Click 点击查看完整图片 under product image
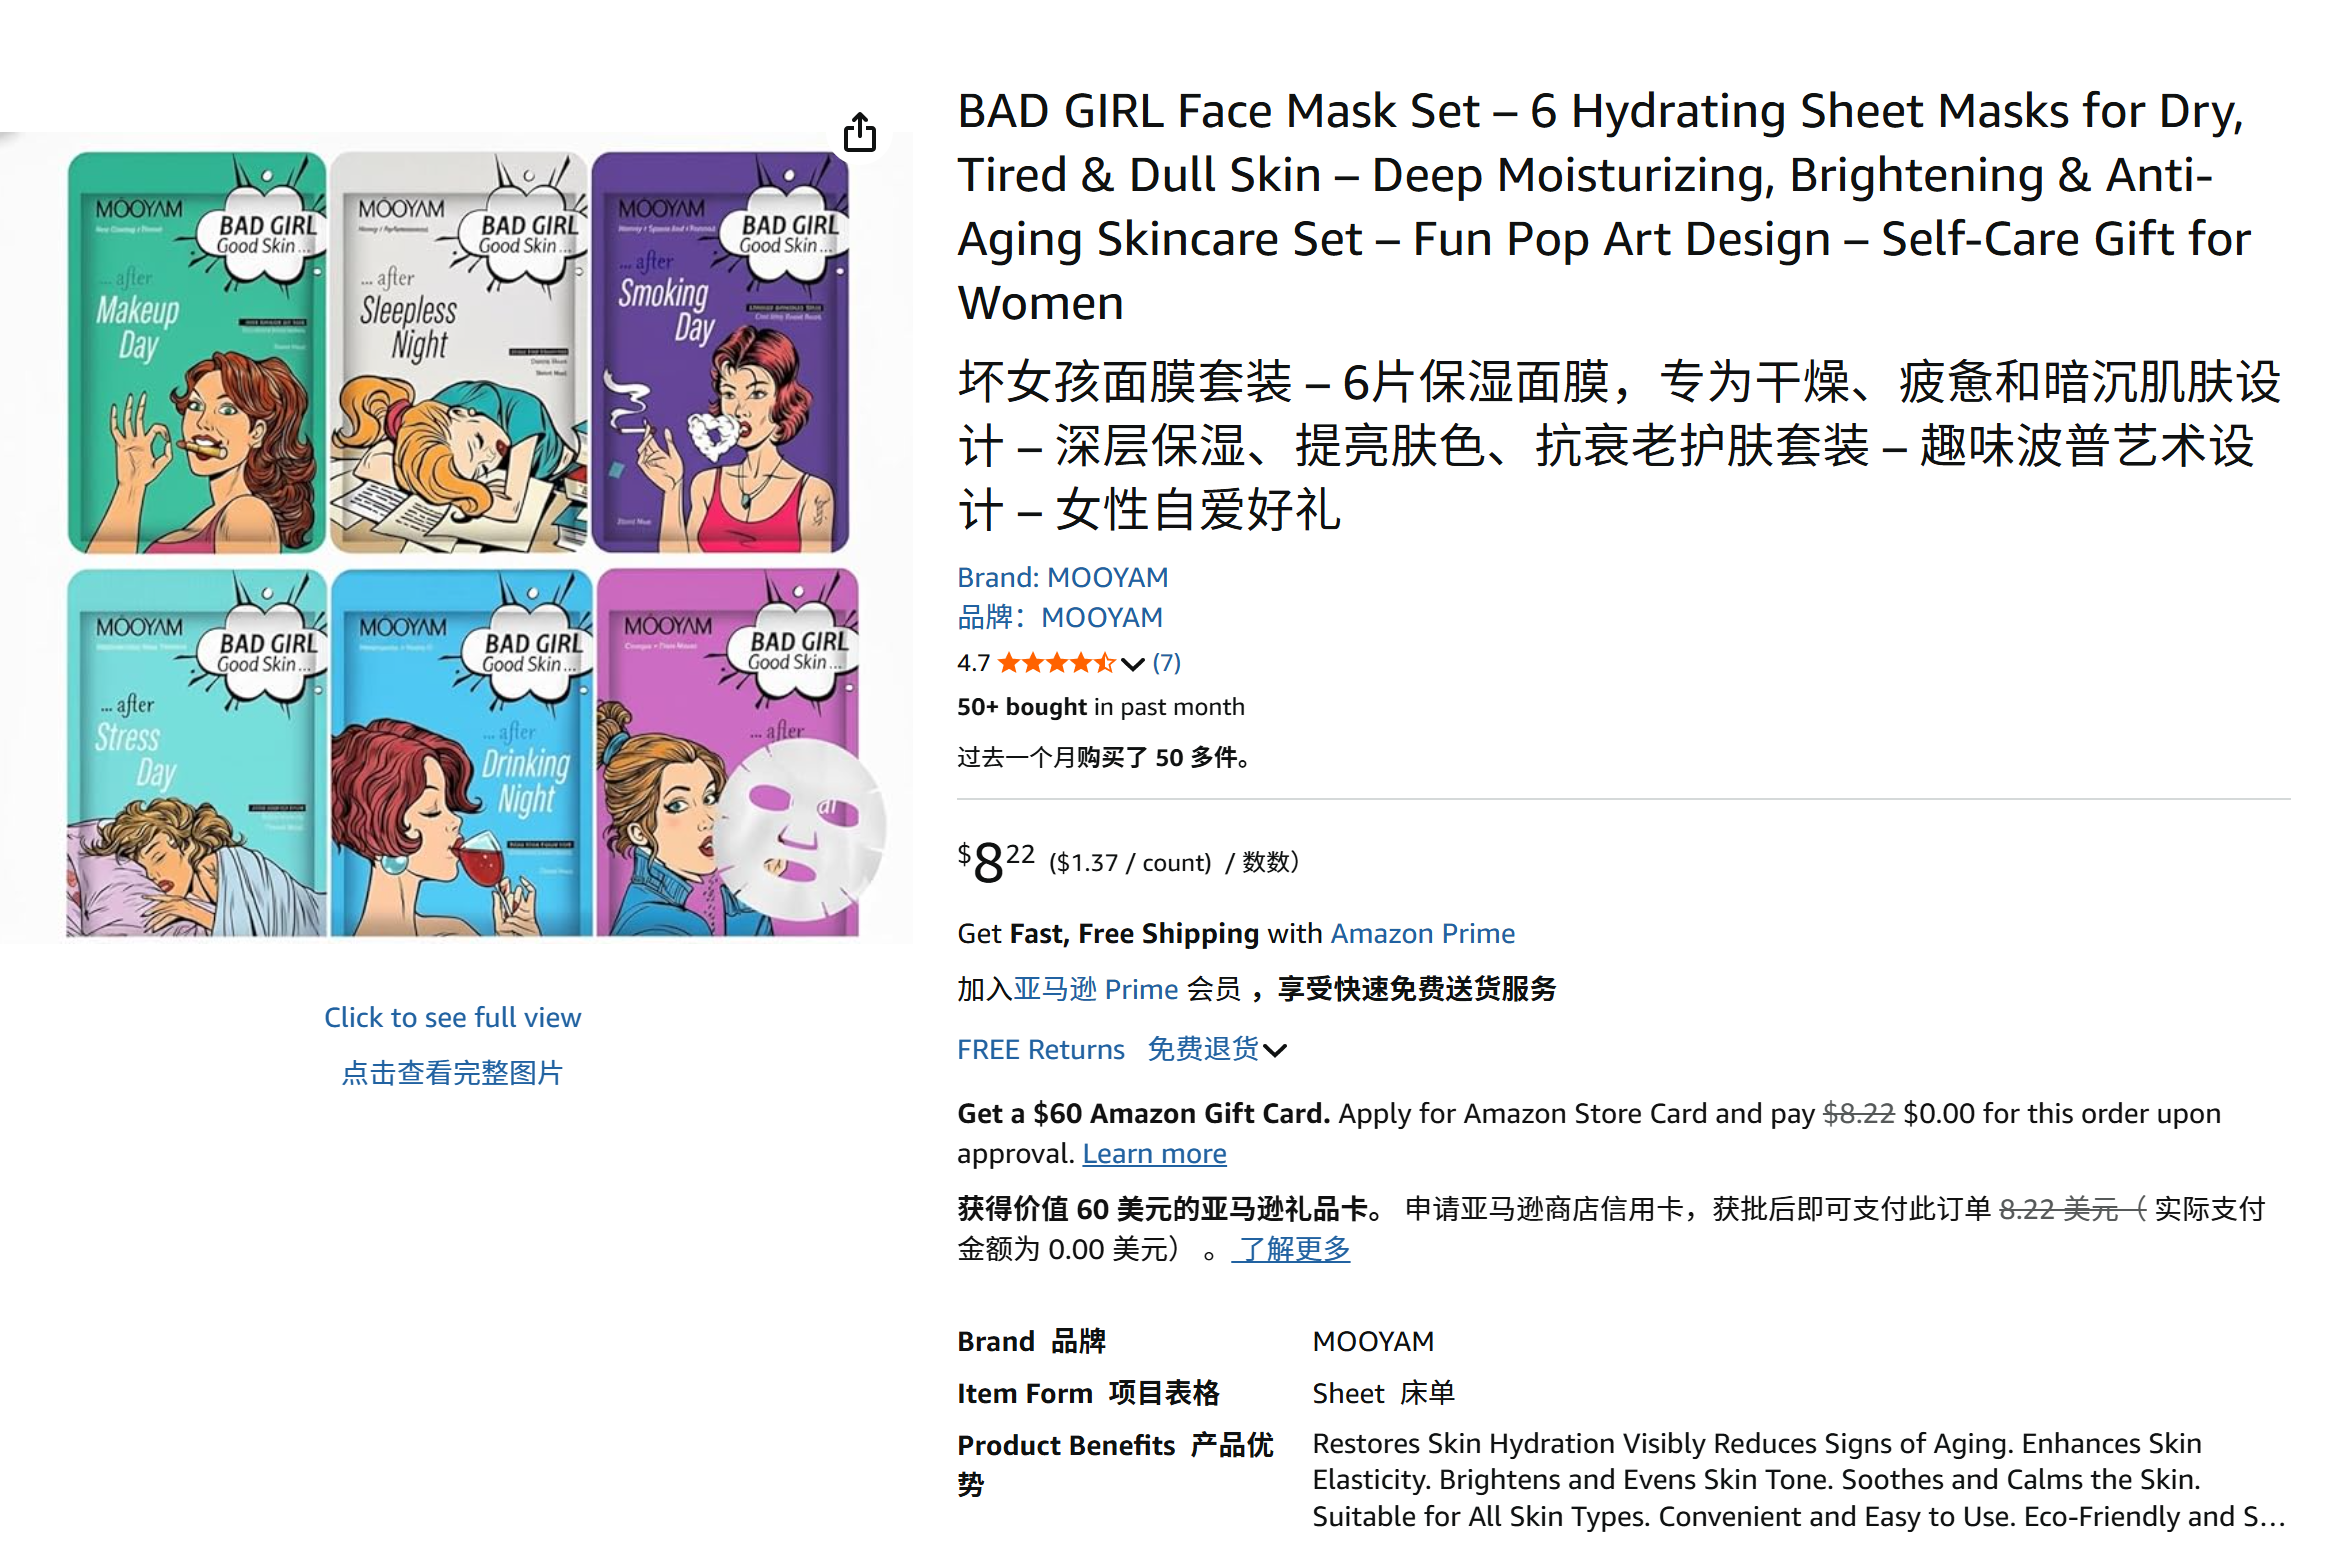Image resolution: width=2336 pixels, height=1550 pixels. click(x=452, y=1074)
